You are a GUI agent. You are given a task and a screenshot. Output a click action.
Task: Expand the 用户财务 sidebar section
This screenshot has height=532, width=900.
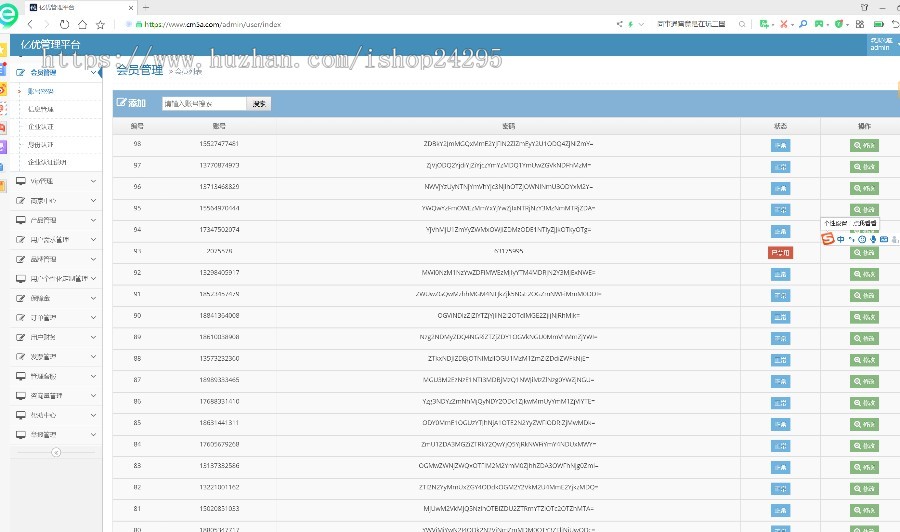click(93, 337)
